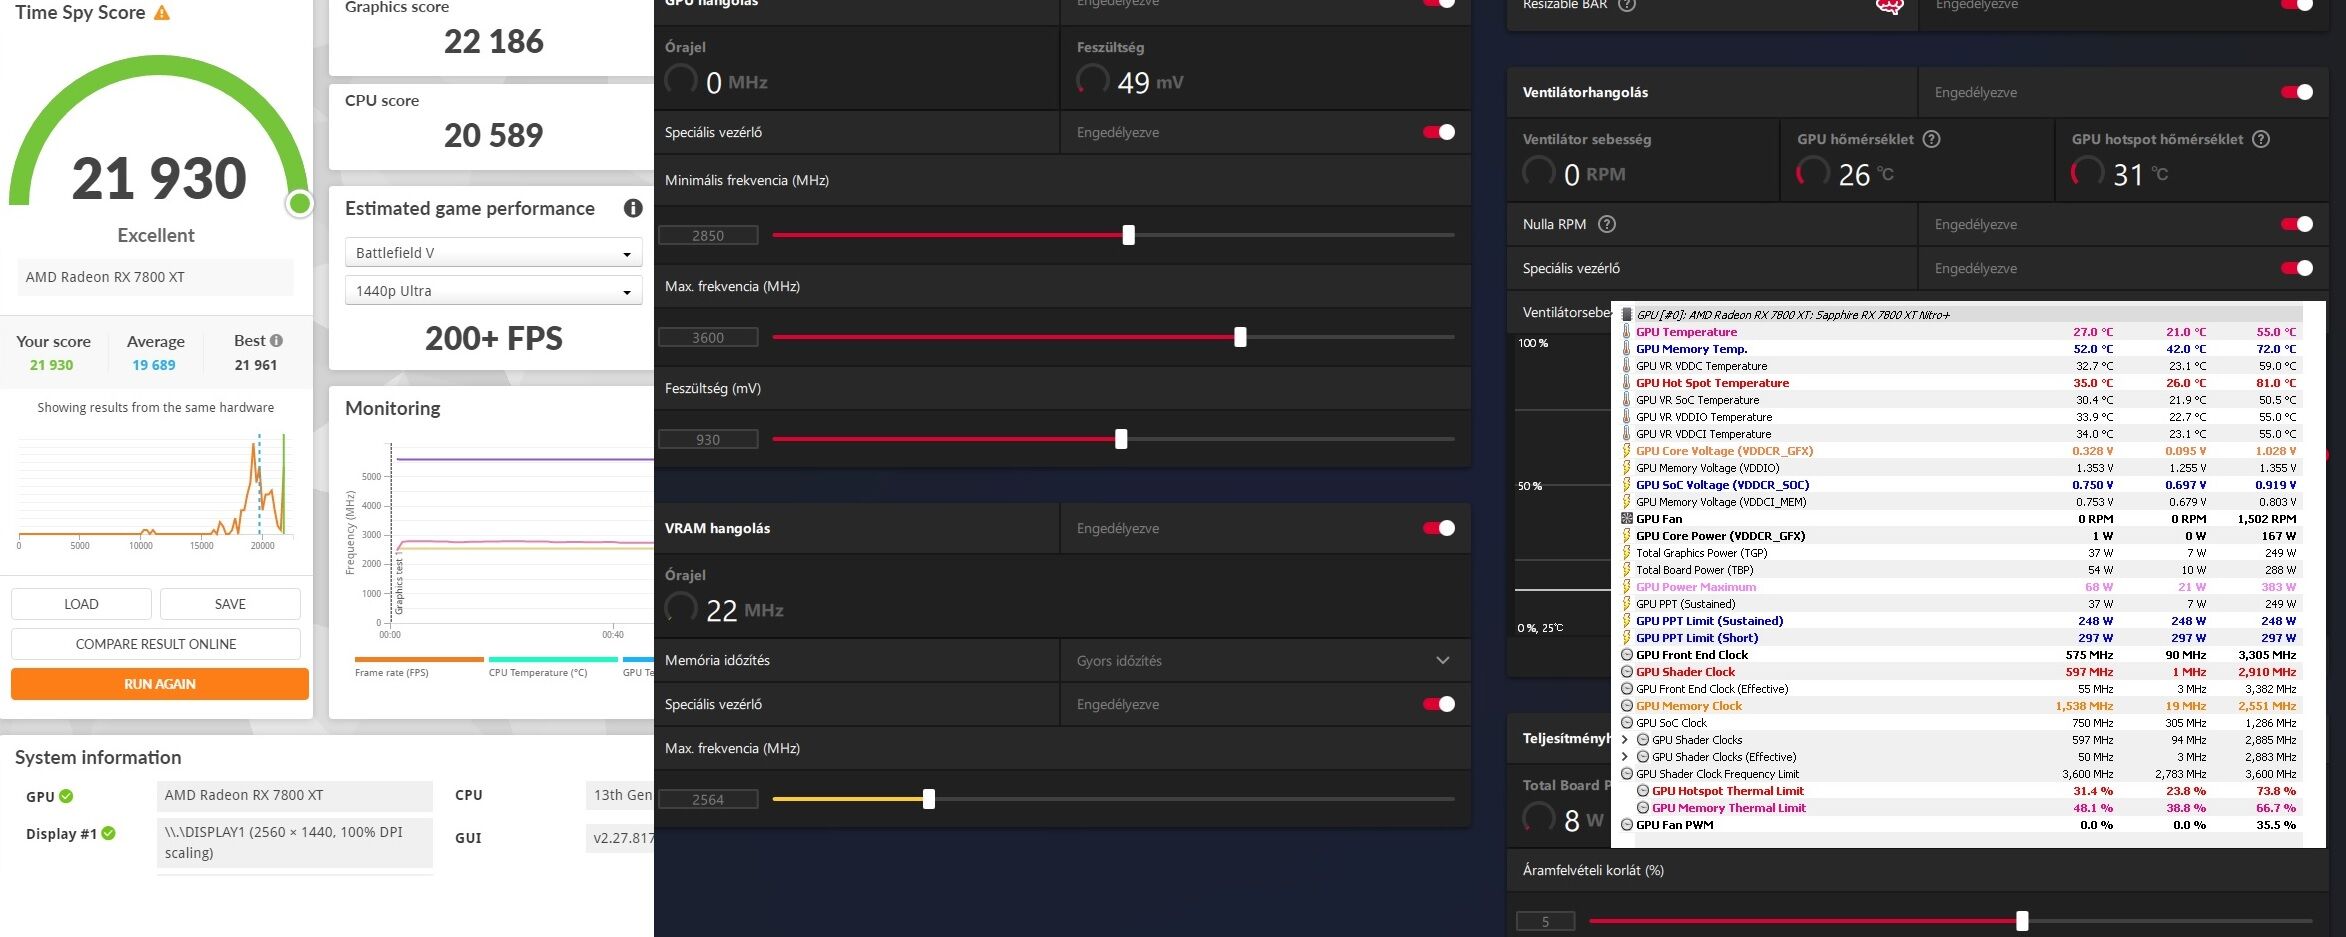Select the GPU Power Maximum sensor row
Image resolution: width=2346 pixels, height=937 pixels.
tap(1960, 587)
